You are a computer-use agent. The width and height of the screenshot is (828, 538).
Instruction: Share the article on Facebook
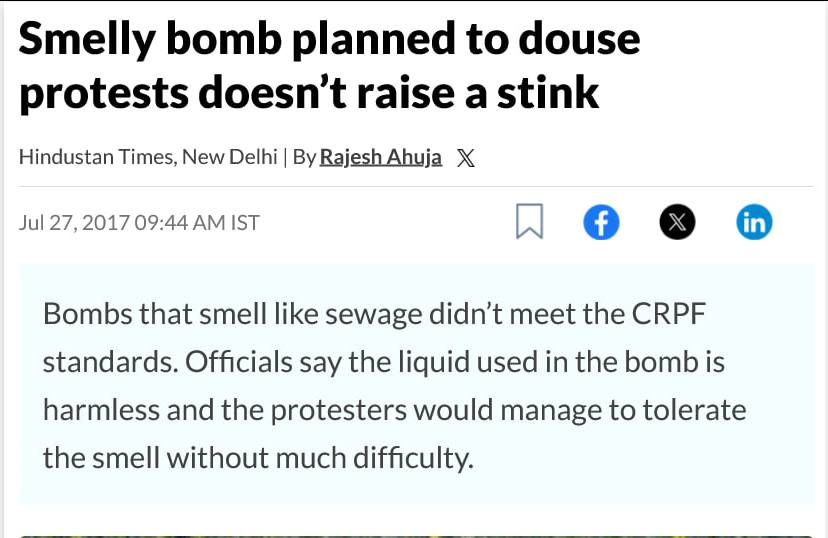pos(601,222)
